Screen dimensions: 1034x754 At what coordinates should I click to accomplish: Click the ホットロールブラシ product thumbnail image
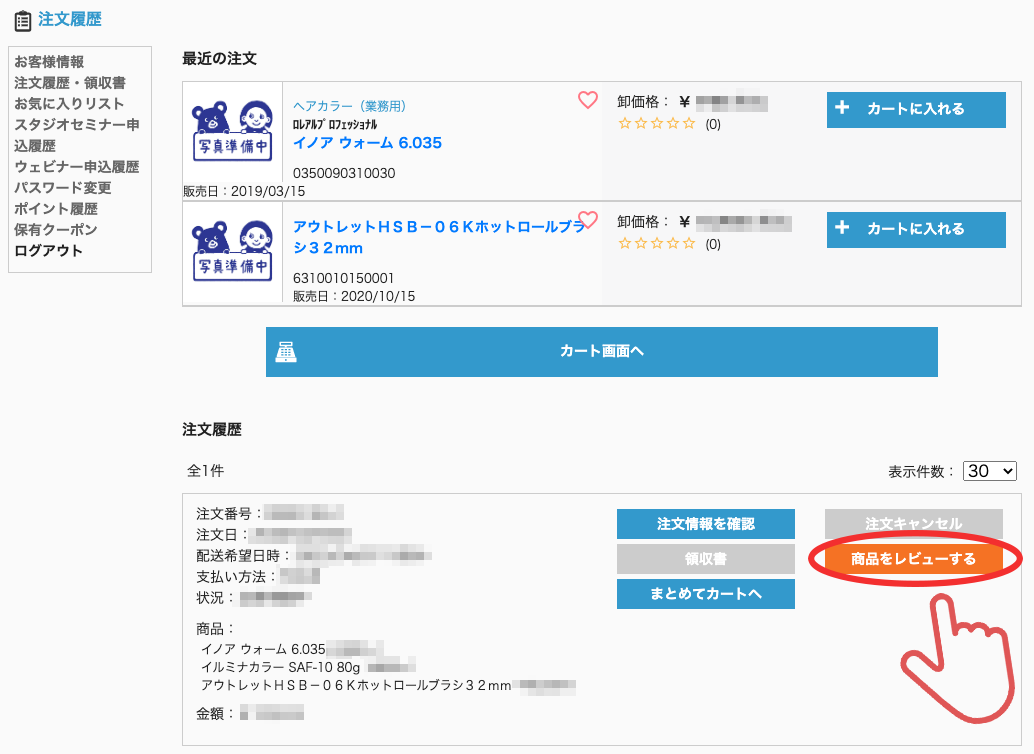[232, 252]
